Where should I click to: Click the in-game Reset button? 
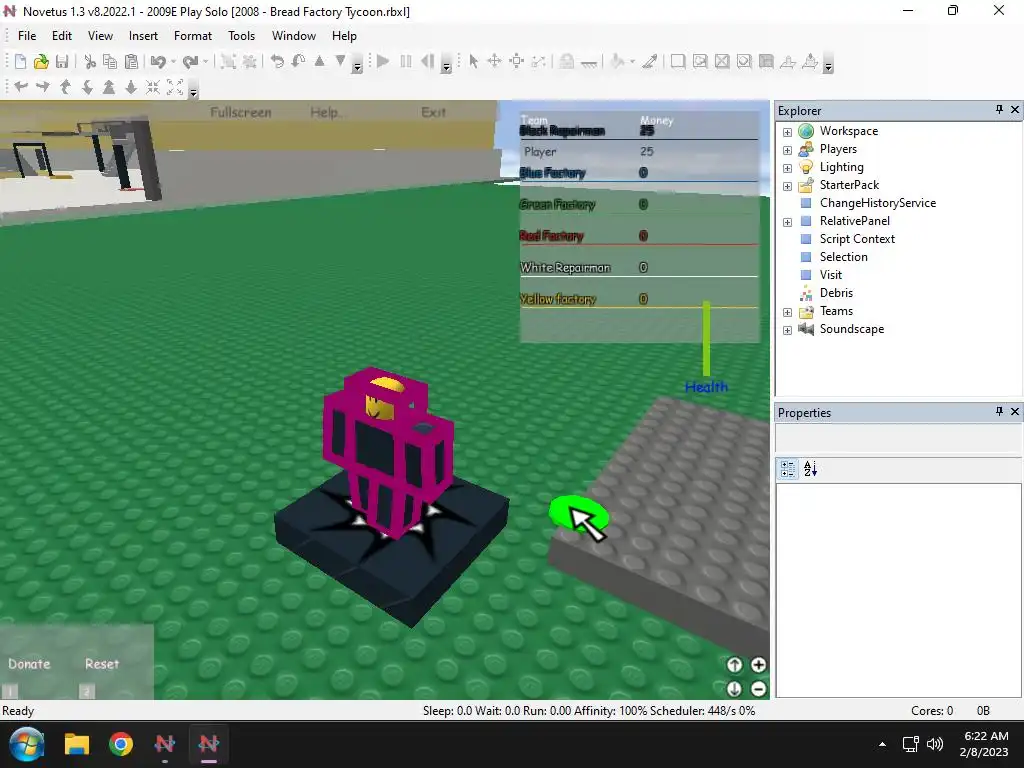[102, 664]
